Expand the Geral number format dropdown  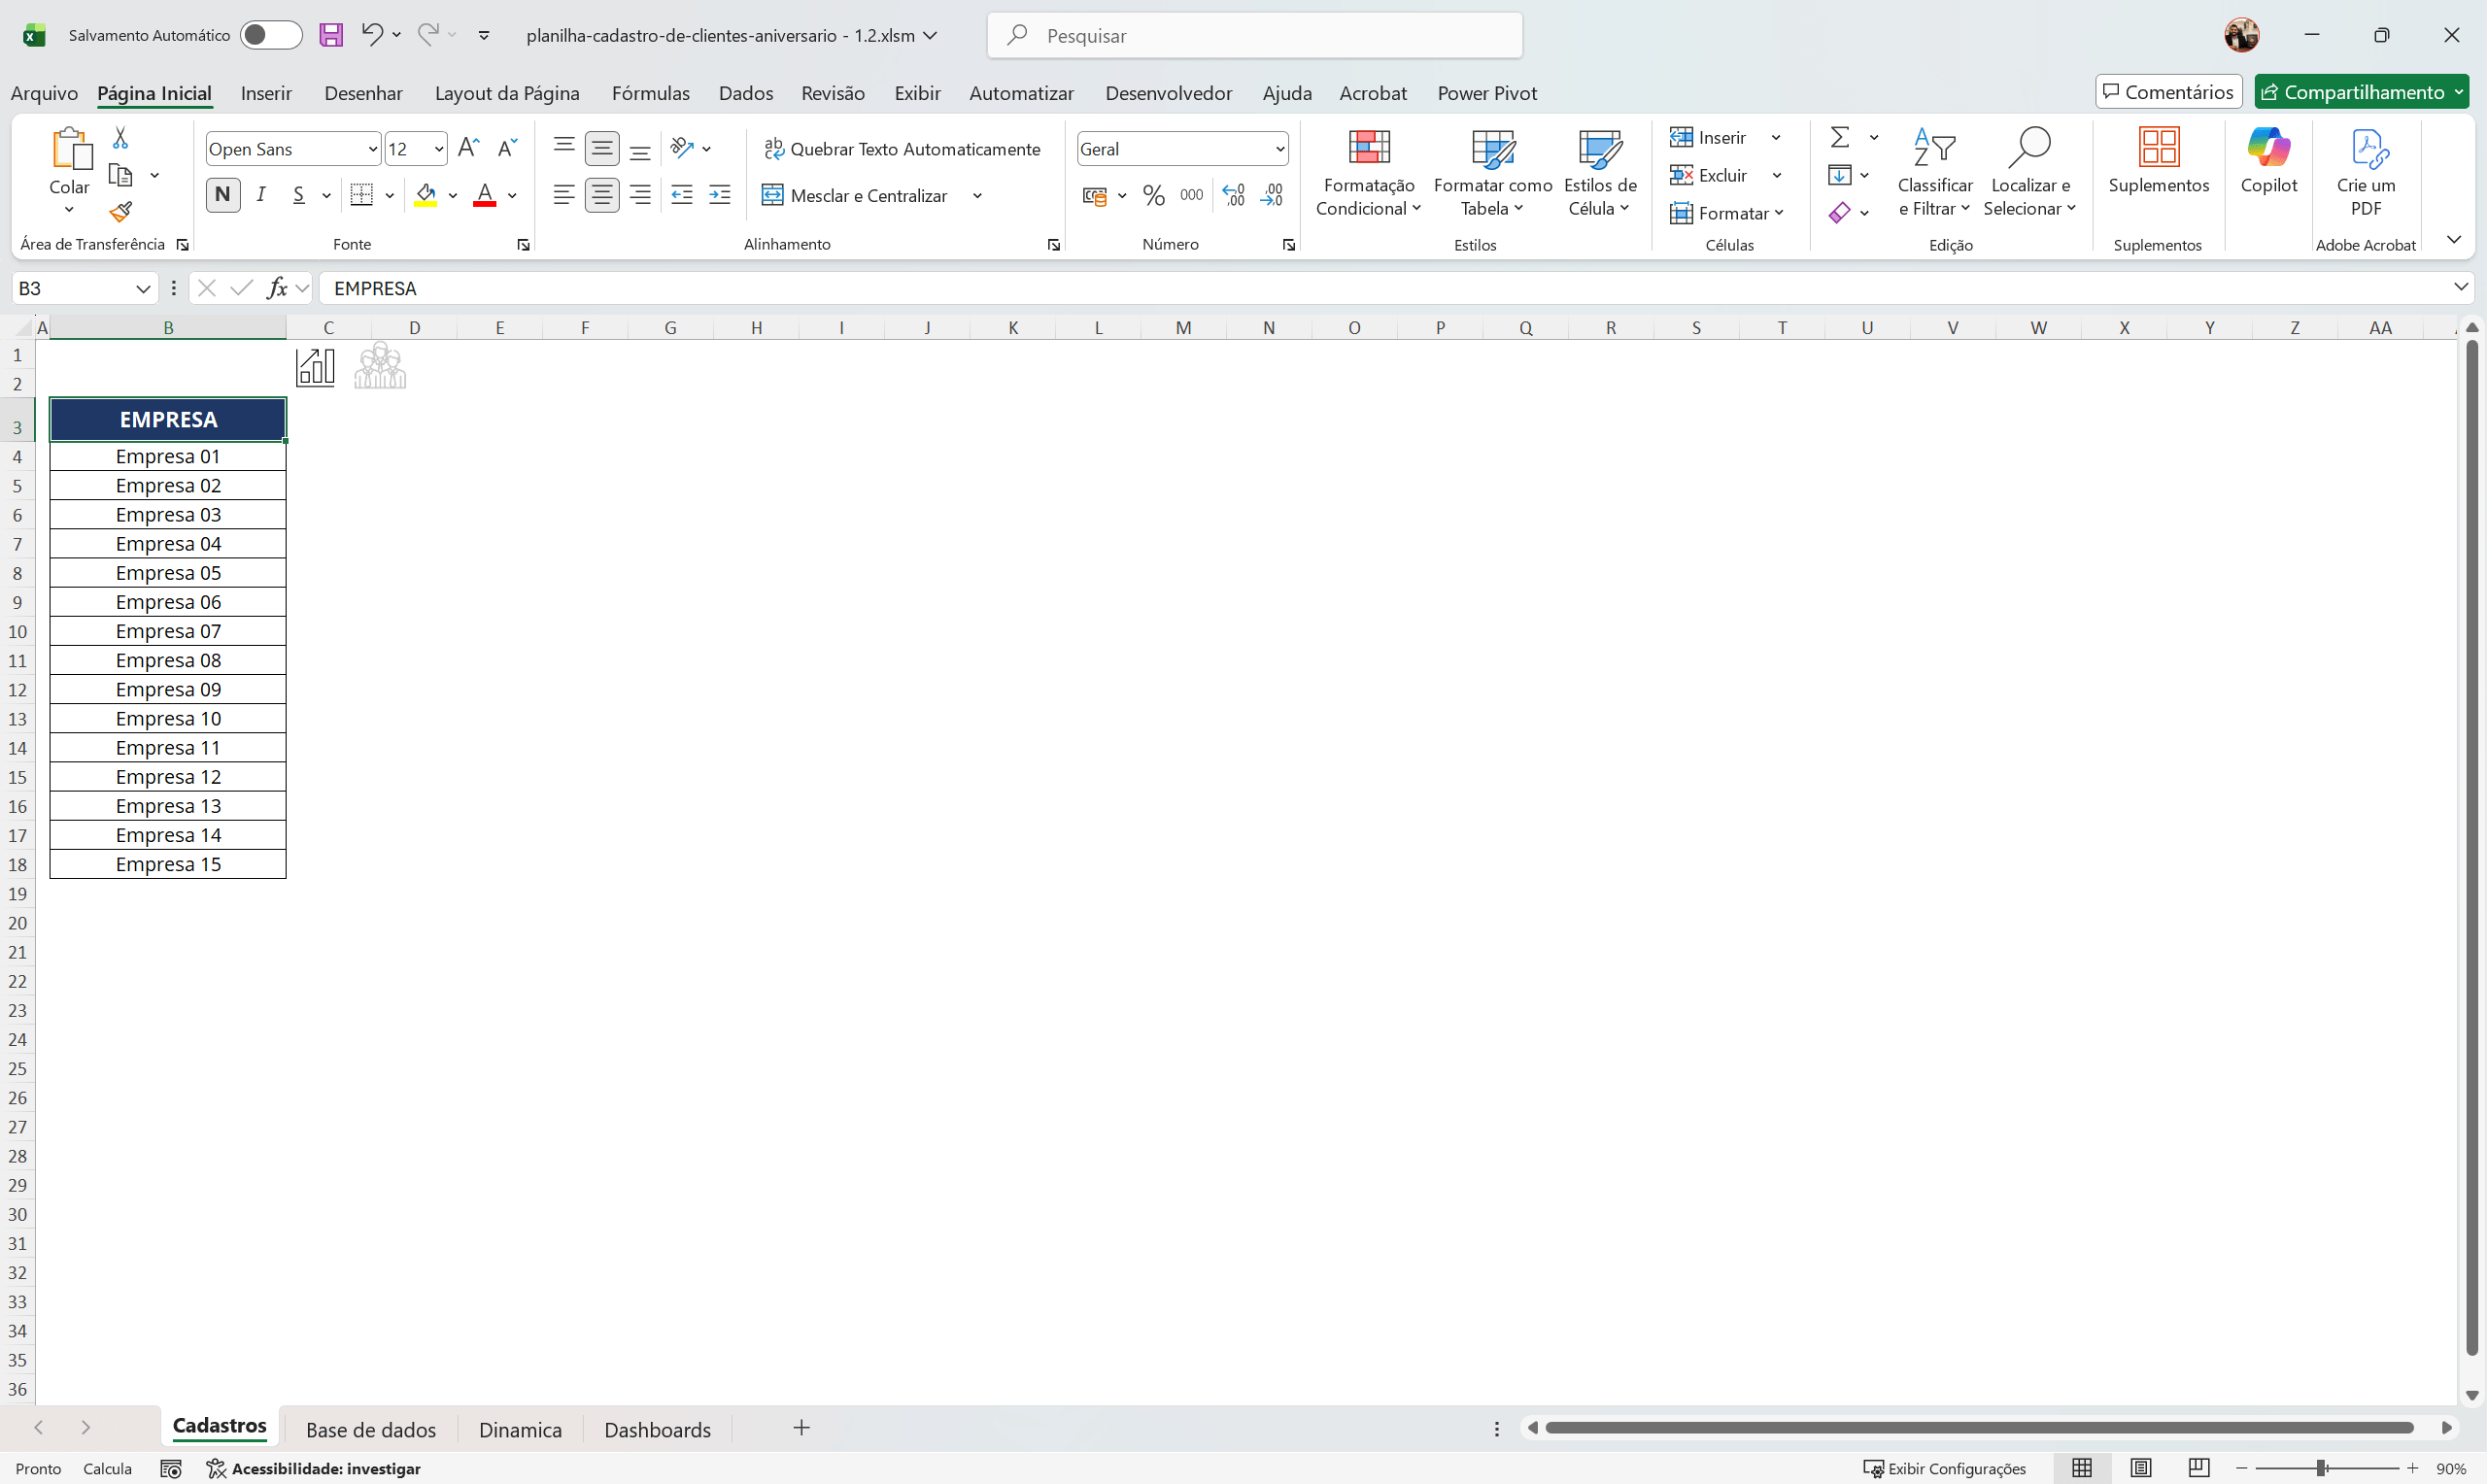click(1279, 149)
